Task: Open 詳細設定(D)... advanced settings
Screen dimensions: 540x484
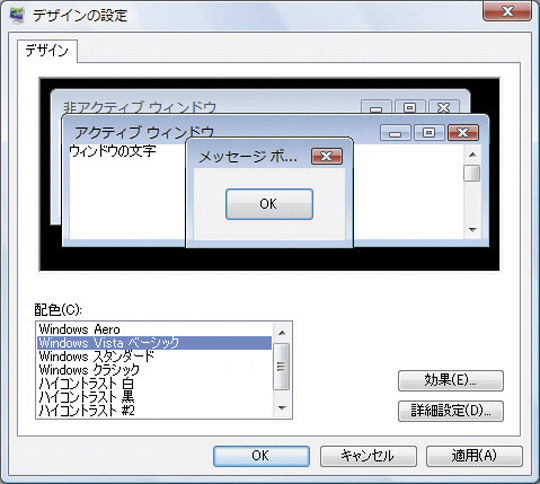Action: [x=450, y=411]
